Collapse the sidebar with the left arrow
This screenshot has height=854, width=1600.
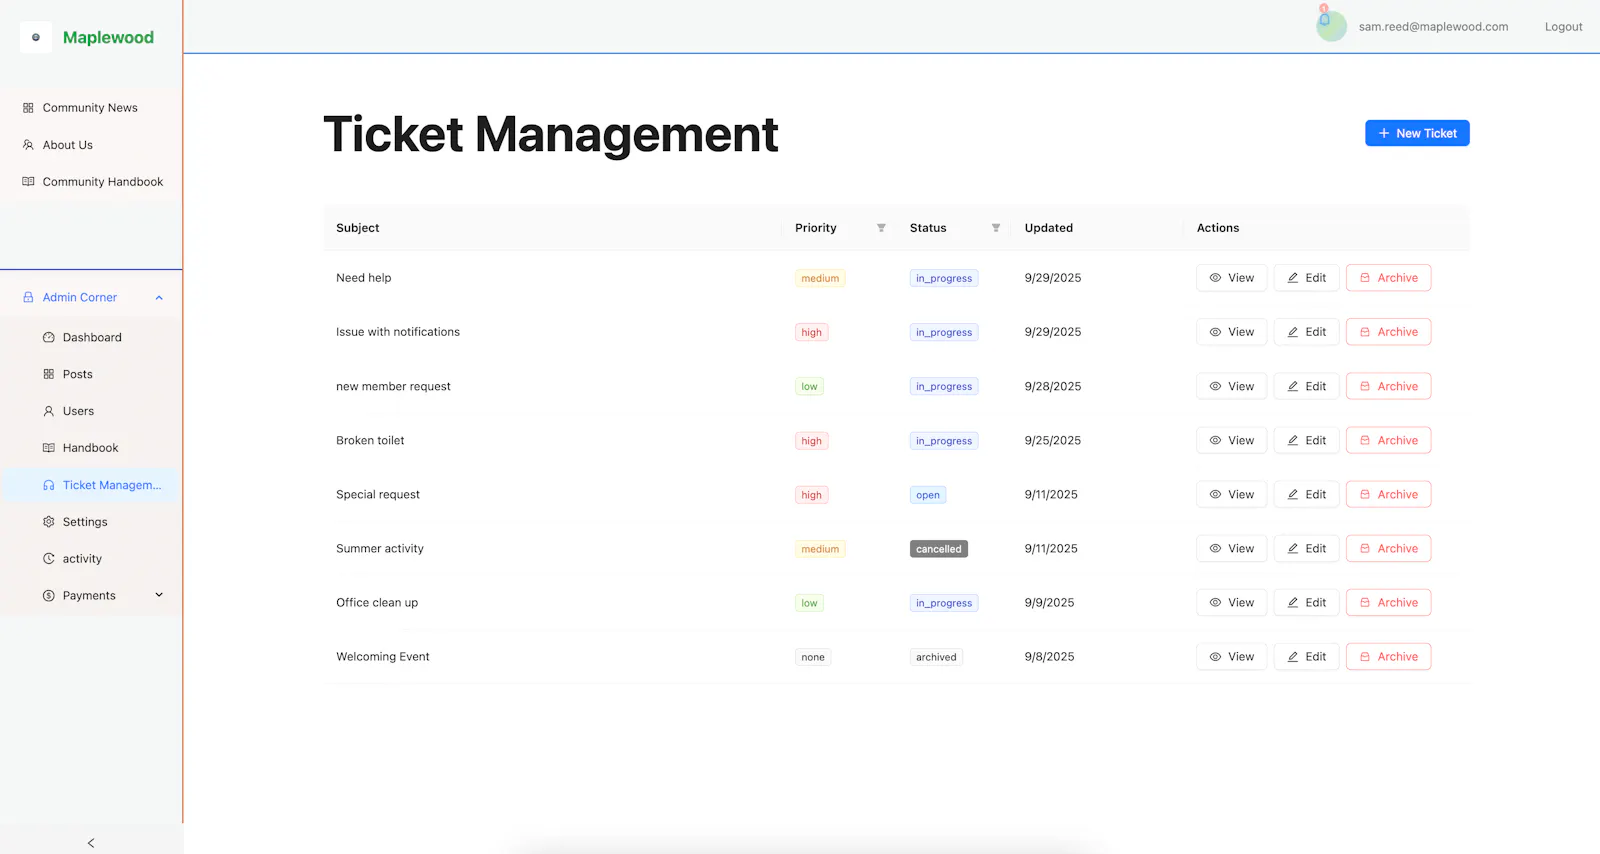point(91,843)
